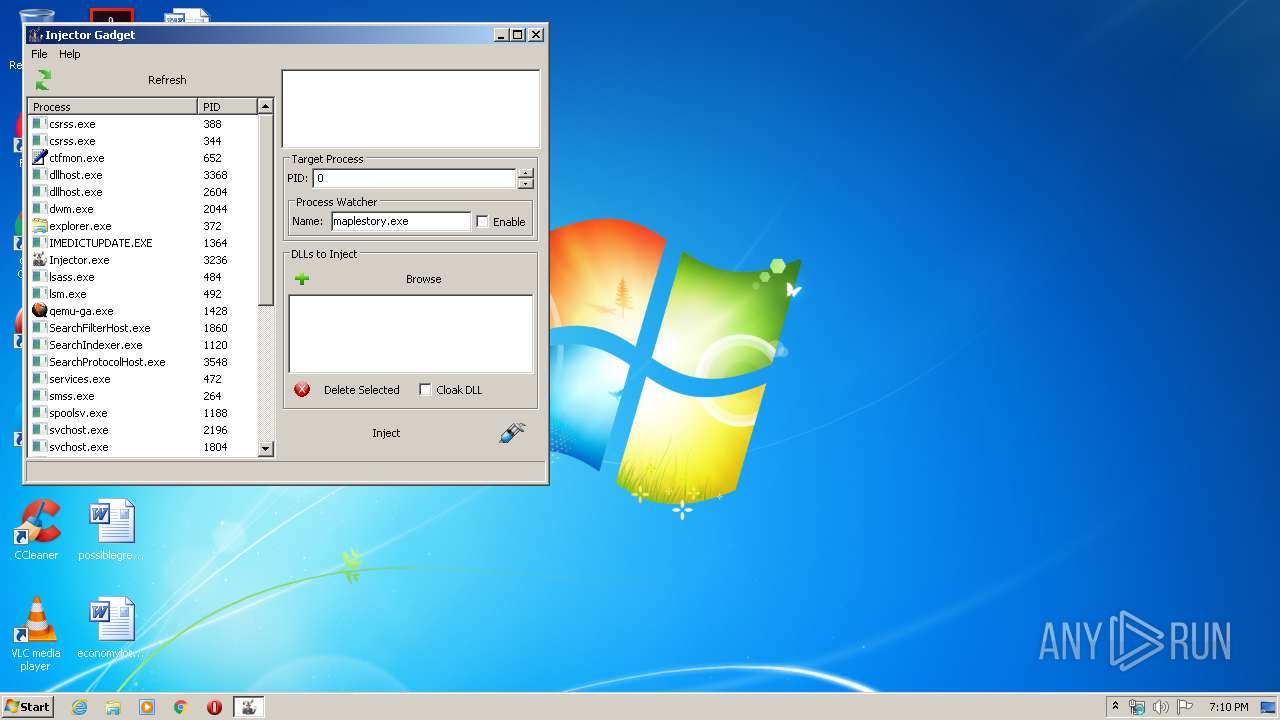Image resolution: width=1280 pixels, height=720 pixels.
Task: Open Internet Explorer from the taskbar
Action: pos(79,707)
